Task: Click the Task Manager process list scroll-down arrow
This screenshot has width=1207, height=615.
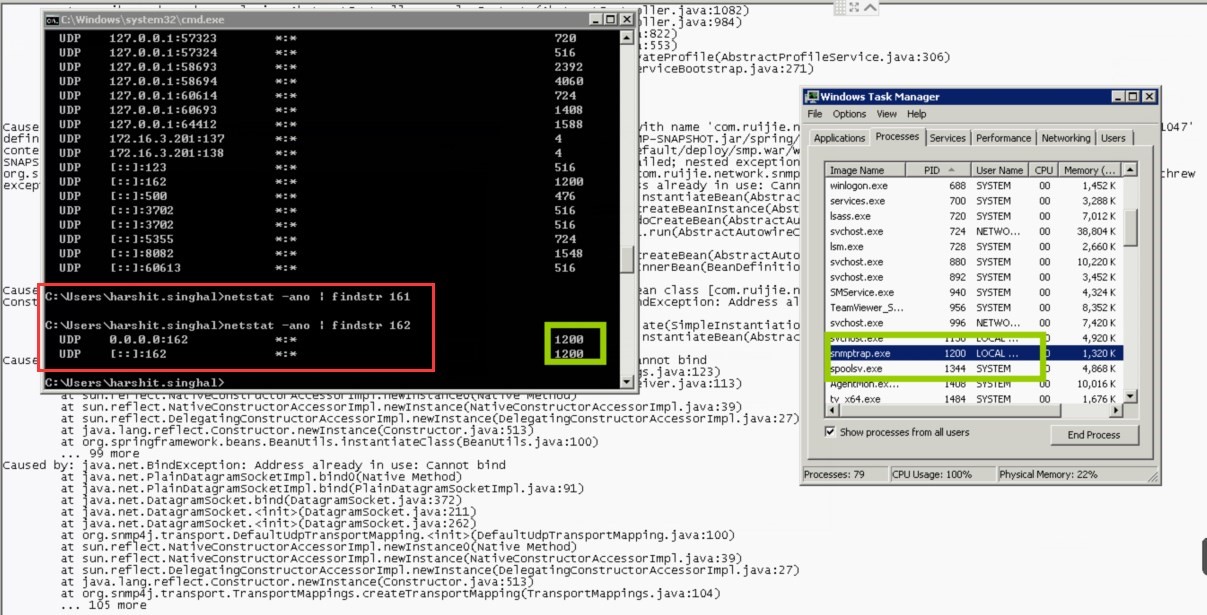Action: [1131, 397]
